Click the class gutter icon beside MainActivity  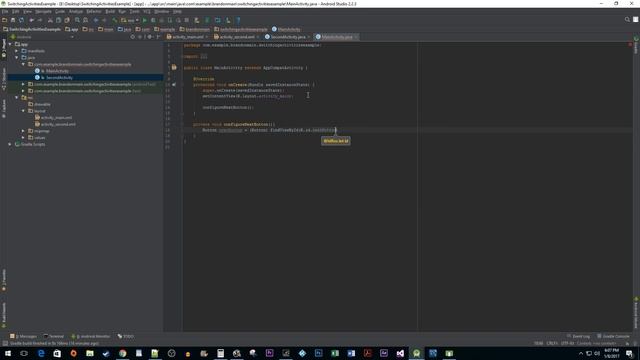pos(174,67)
